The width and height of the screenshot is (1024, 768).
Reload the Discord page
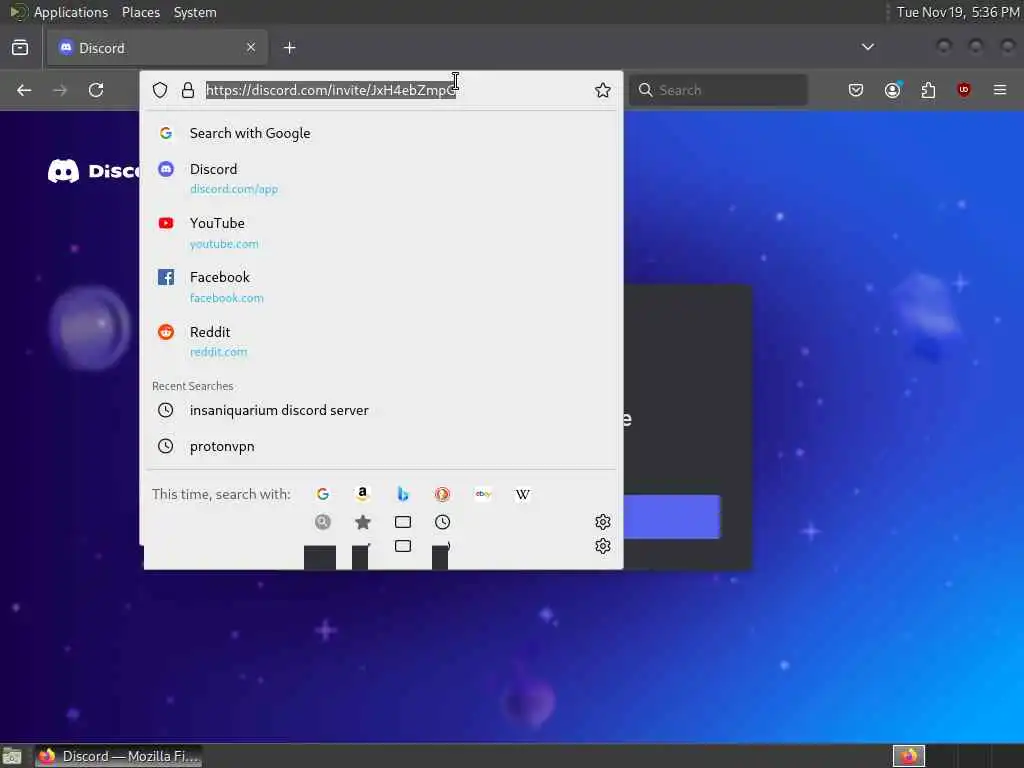tap(96, 90)
